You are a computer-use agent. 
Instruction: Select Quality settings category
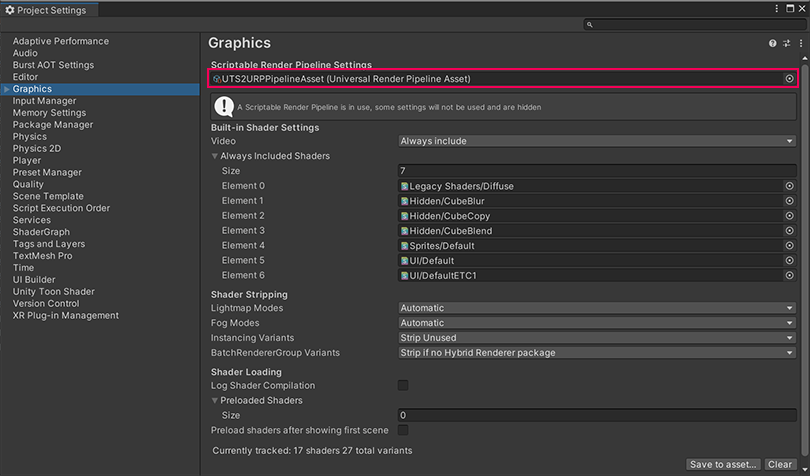(28, 184)
